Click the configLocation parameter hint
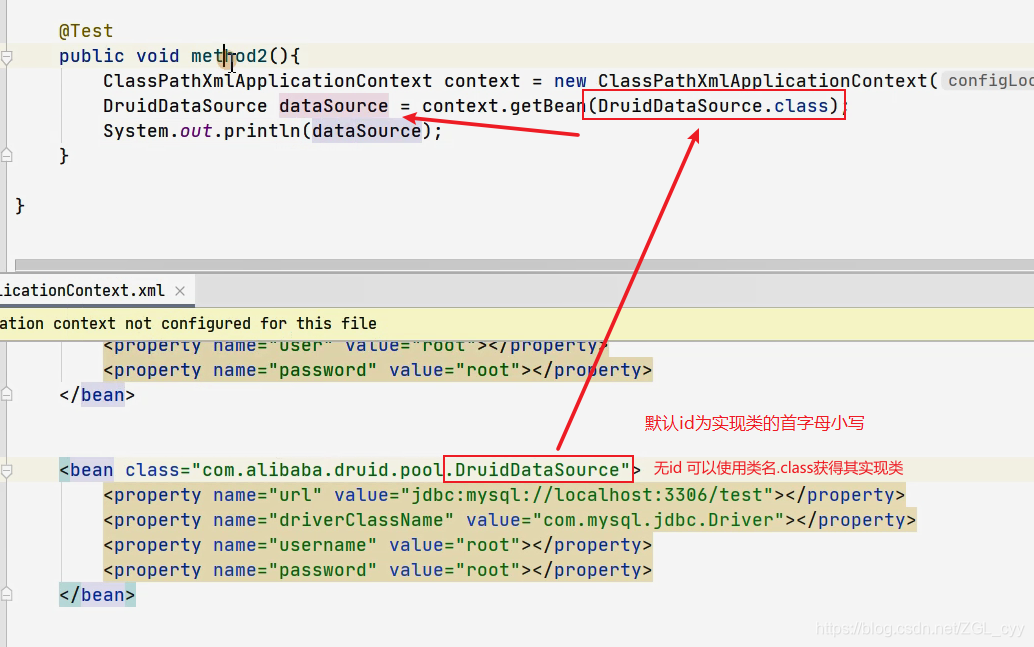The image size is (1034, 647). pyautogui.click(x=989, y=80)
